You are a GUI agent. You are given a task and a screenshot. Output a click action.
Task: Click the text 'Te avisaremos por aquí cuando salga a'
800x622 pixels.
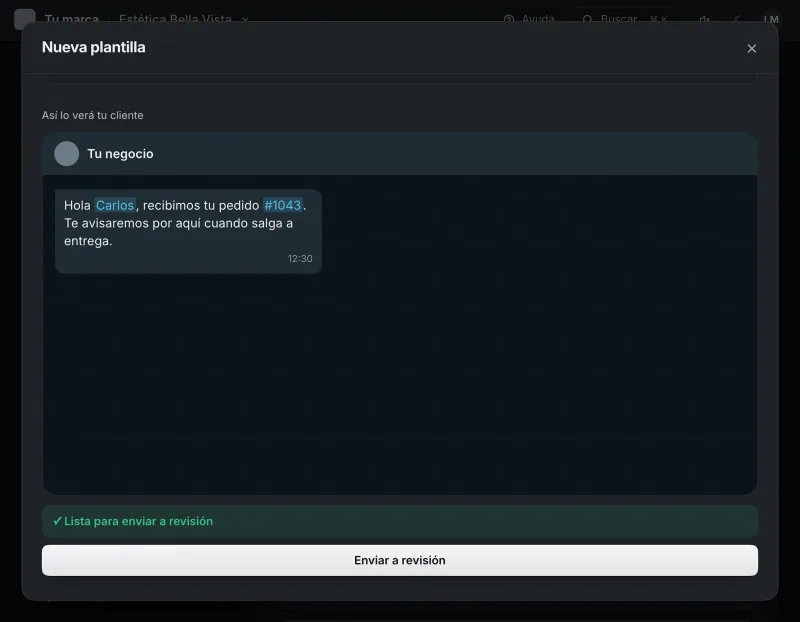pos(179,223)
